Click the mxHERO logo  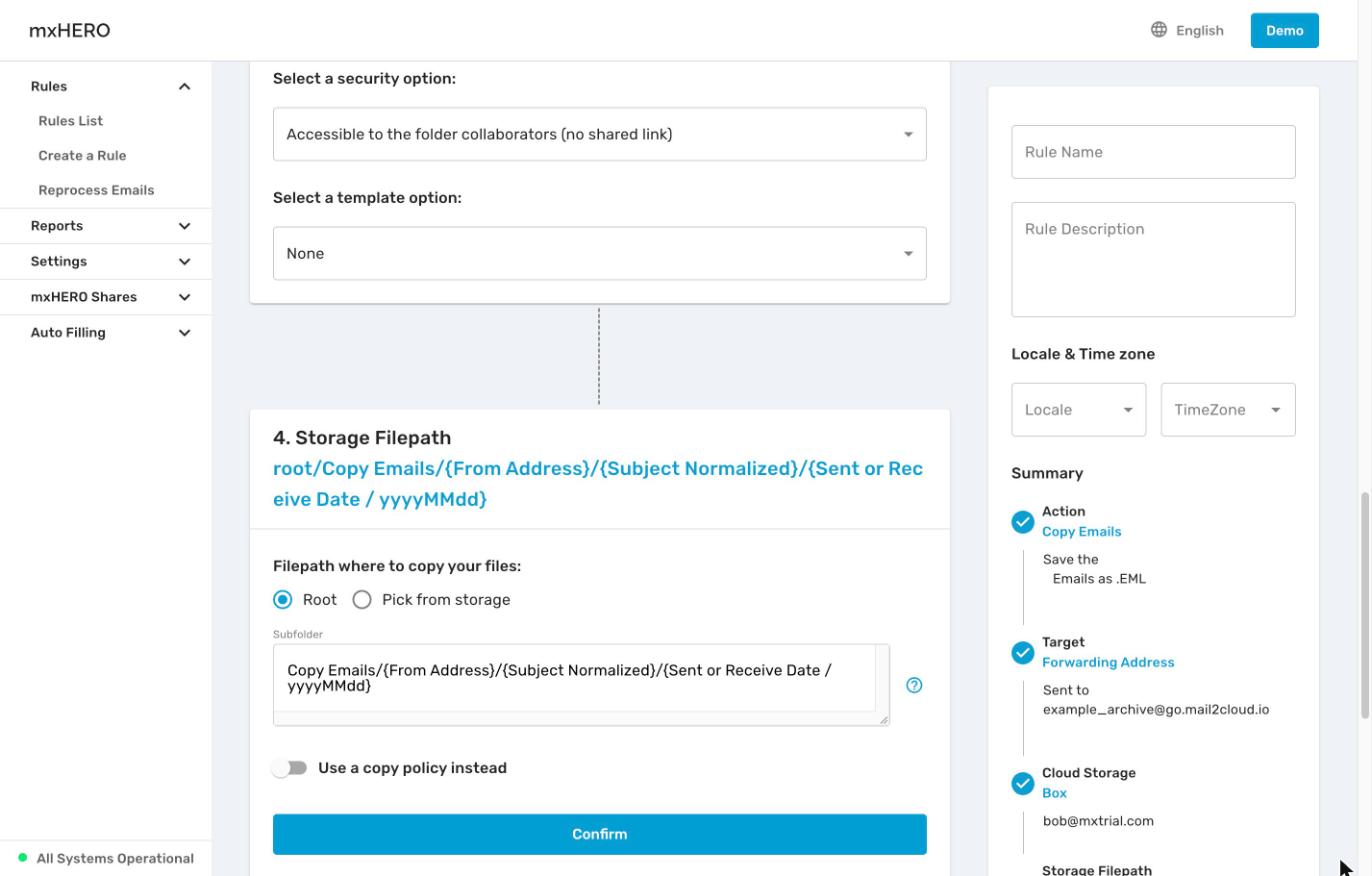[x=69, y=30]
